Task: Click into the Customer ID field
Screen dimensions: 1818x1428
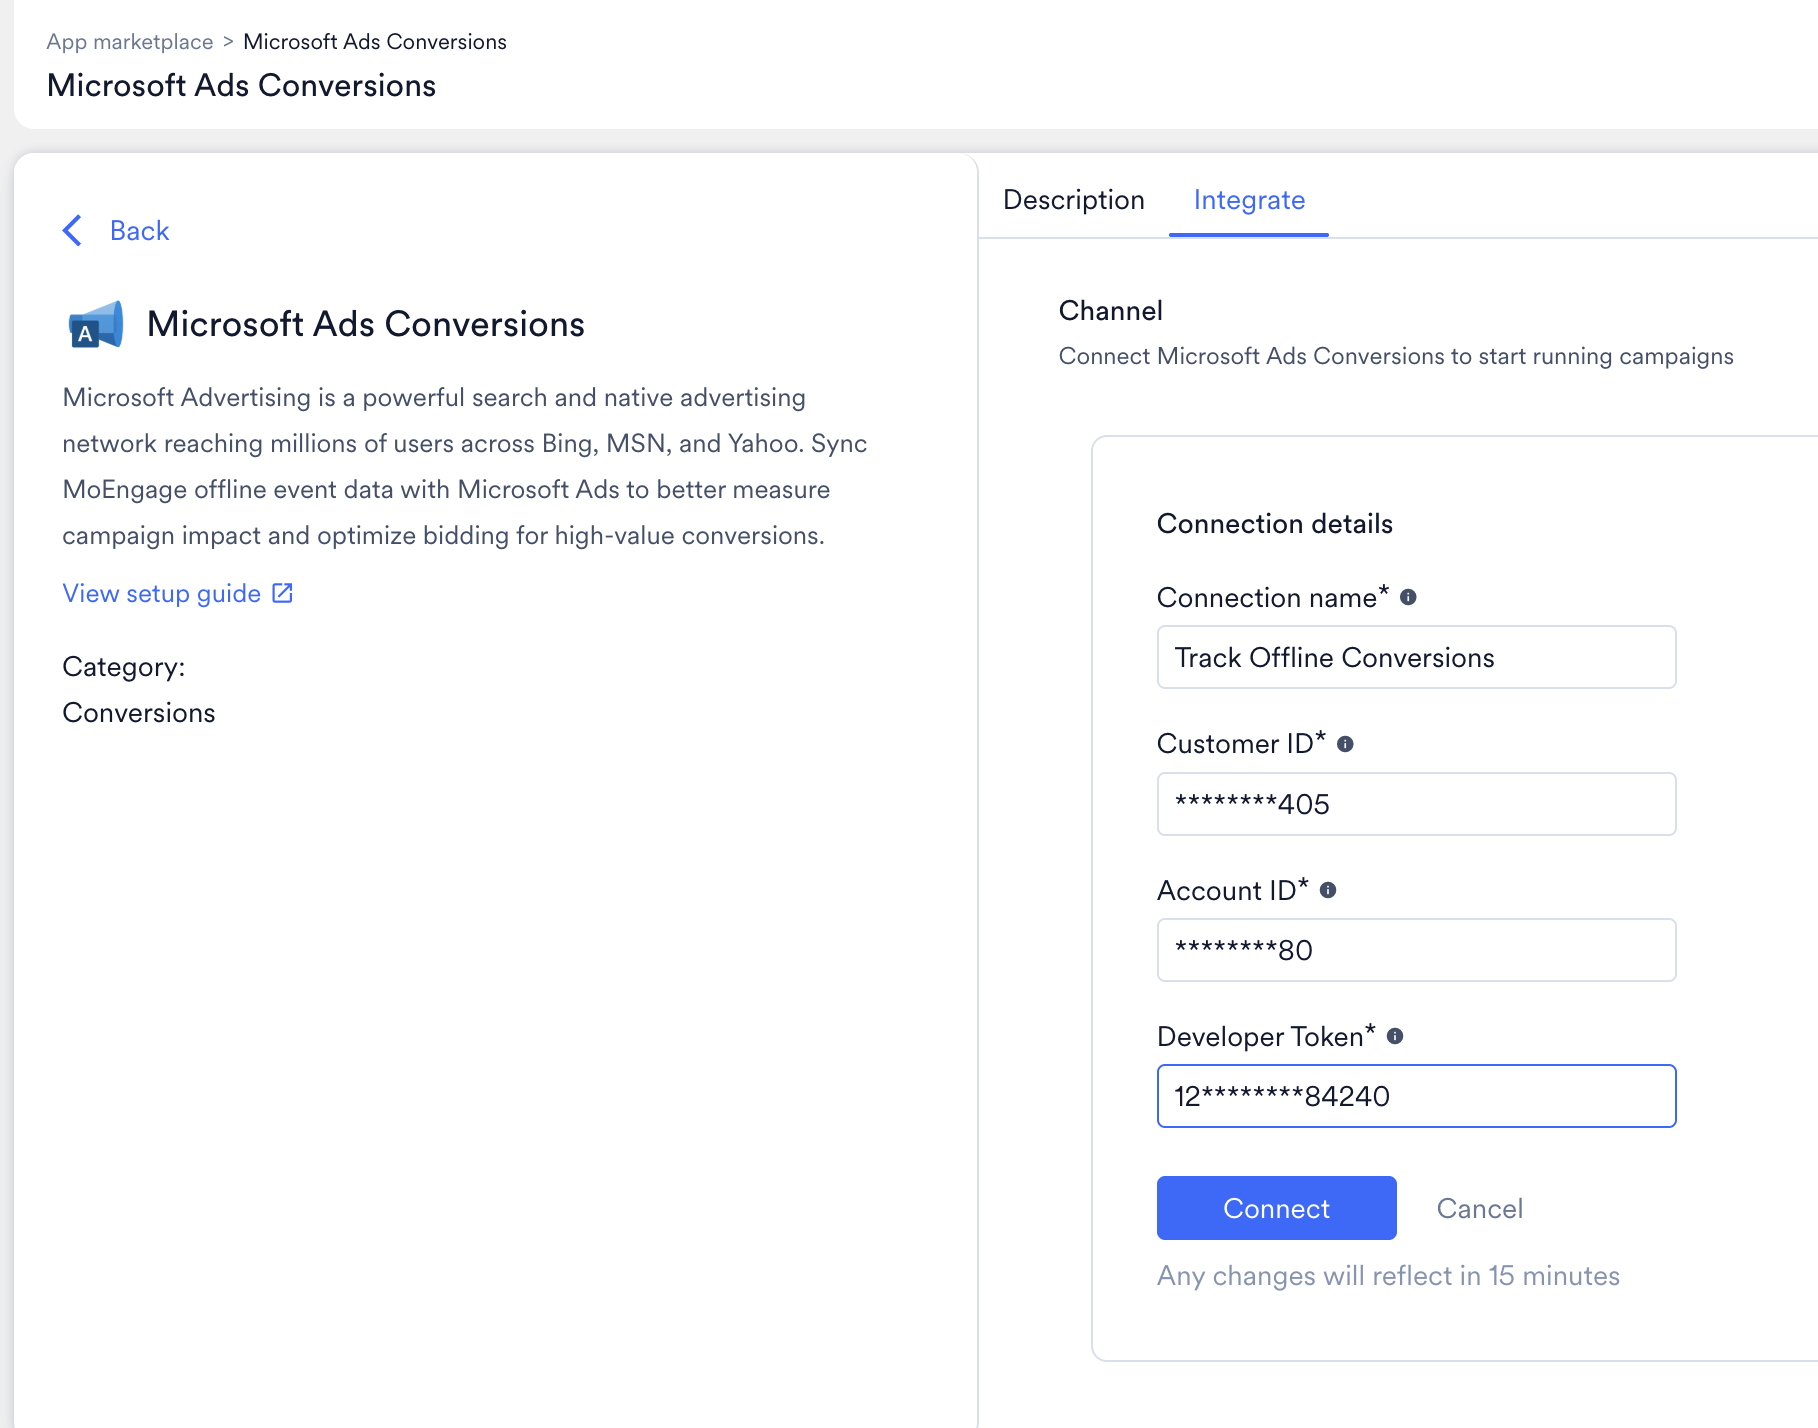Action: (x=1416, y=804)
